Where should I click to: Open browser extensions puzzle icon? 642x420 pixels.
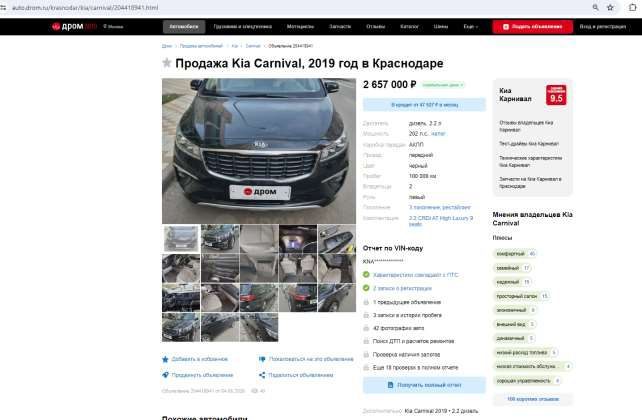(633, 7)
